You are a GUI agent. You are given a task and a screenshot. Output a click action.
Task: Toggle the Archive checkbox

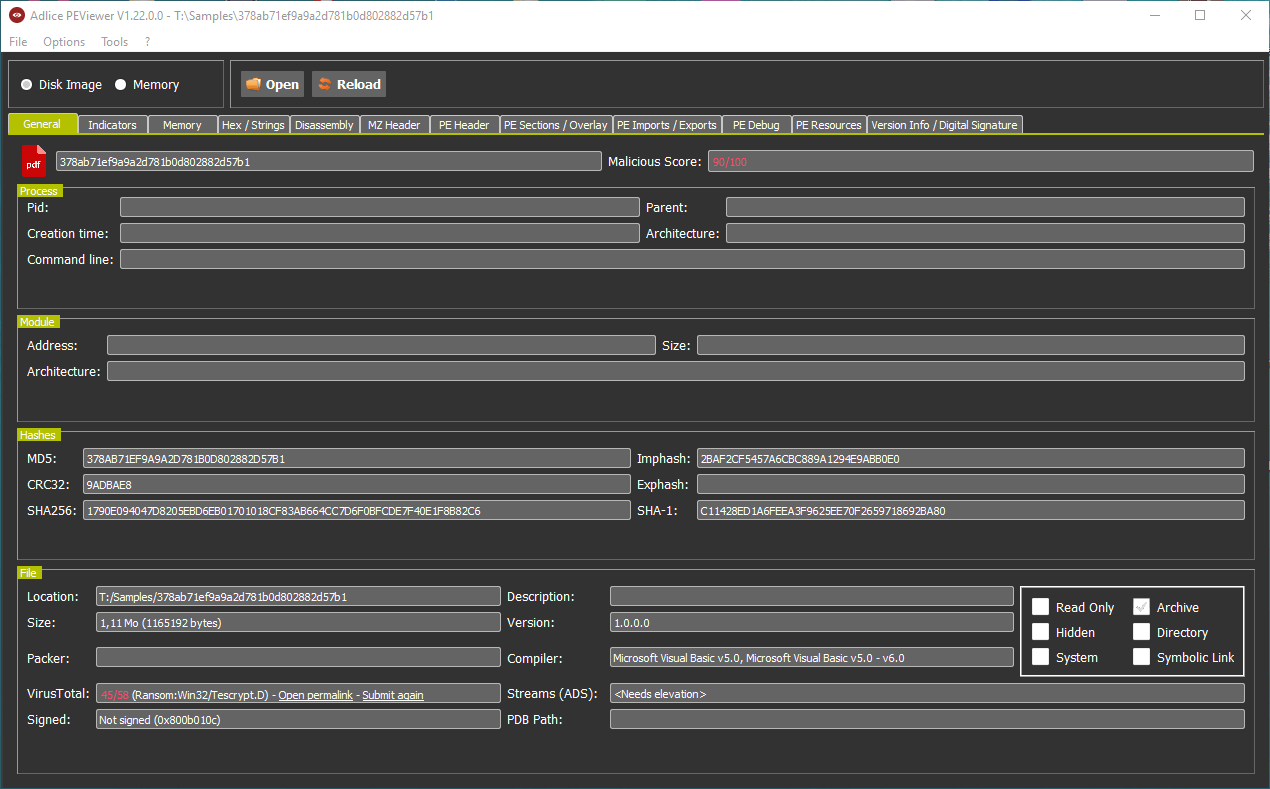click(x=1141, y=607)
